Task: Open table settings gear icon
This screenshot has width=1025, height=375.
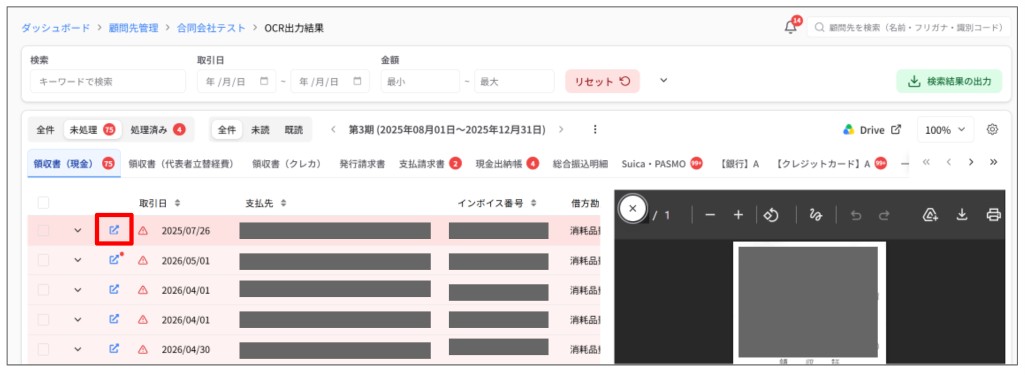Action: tap(992, 129)
